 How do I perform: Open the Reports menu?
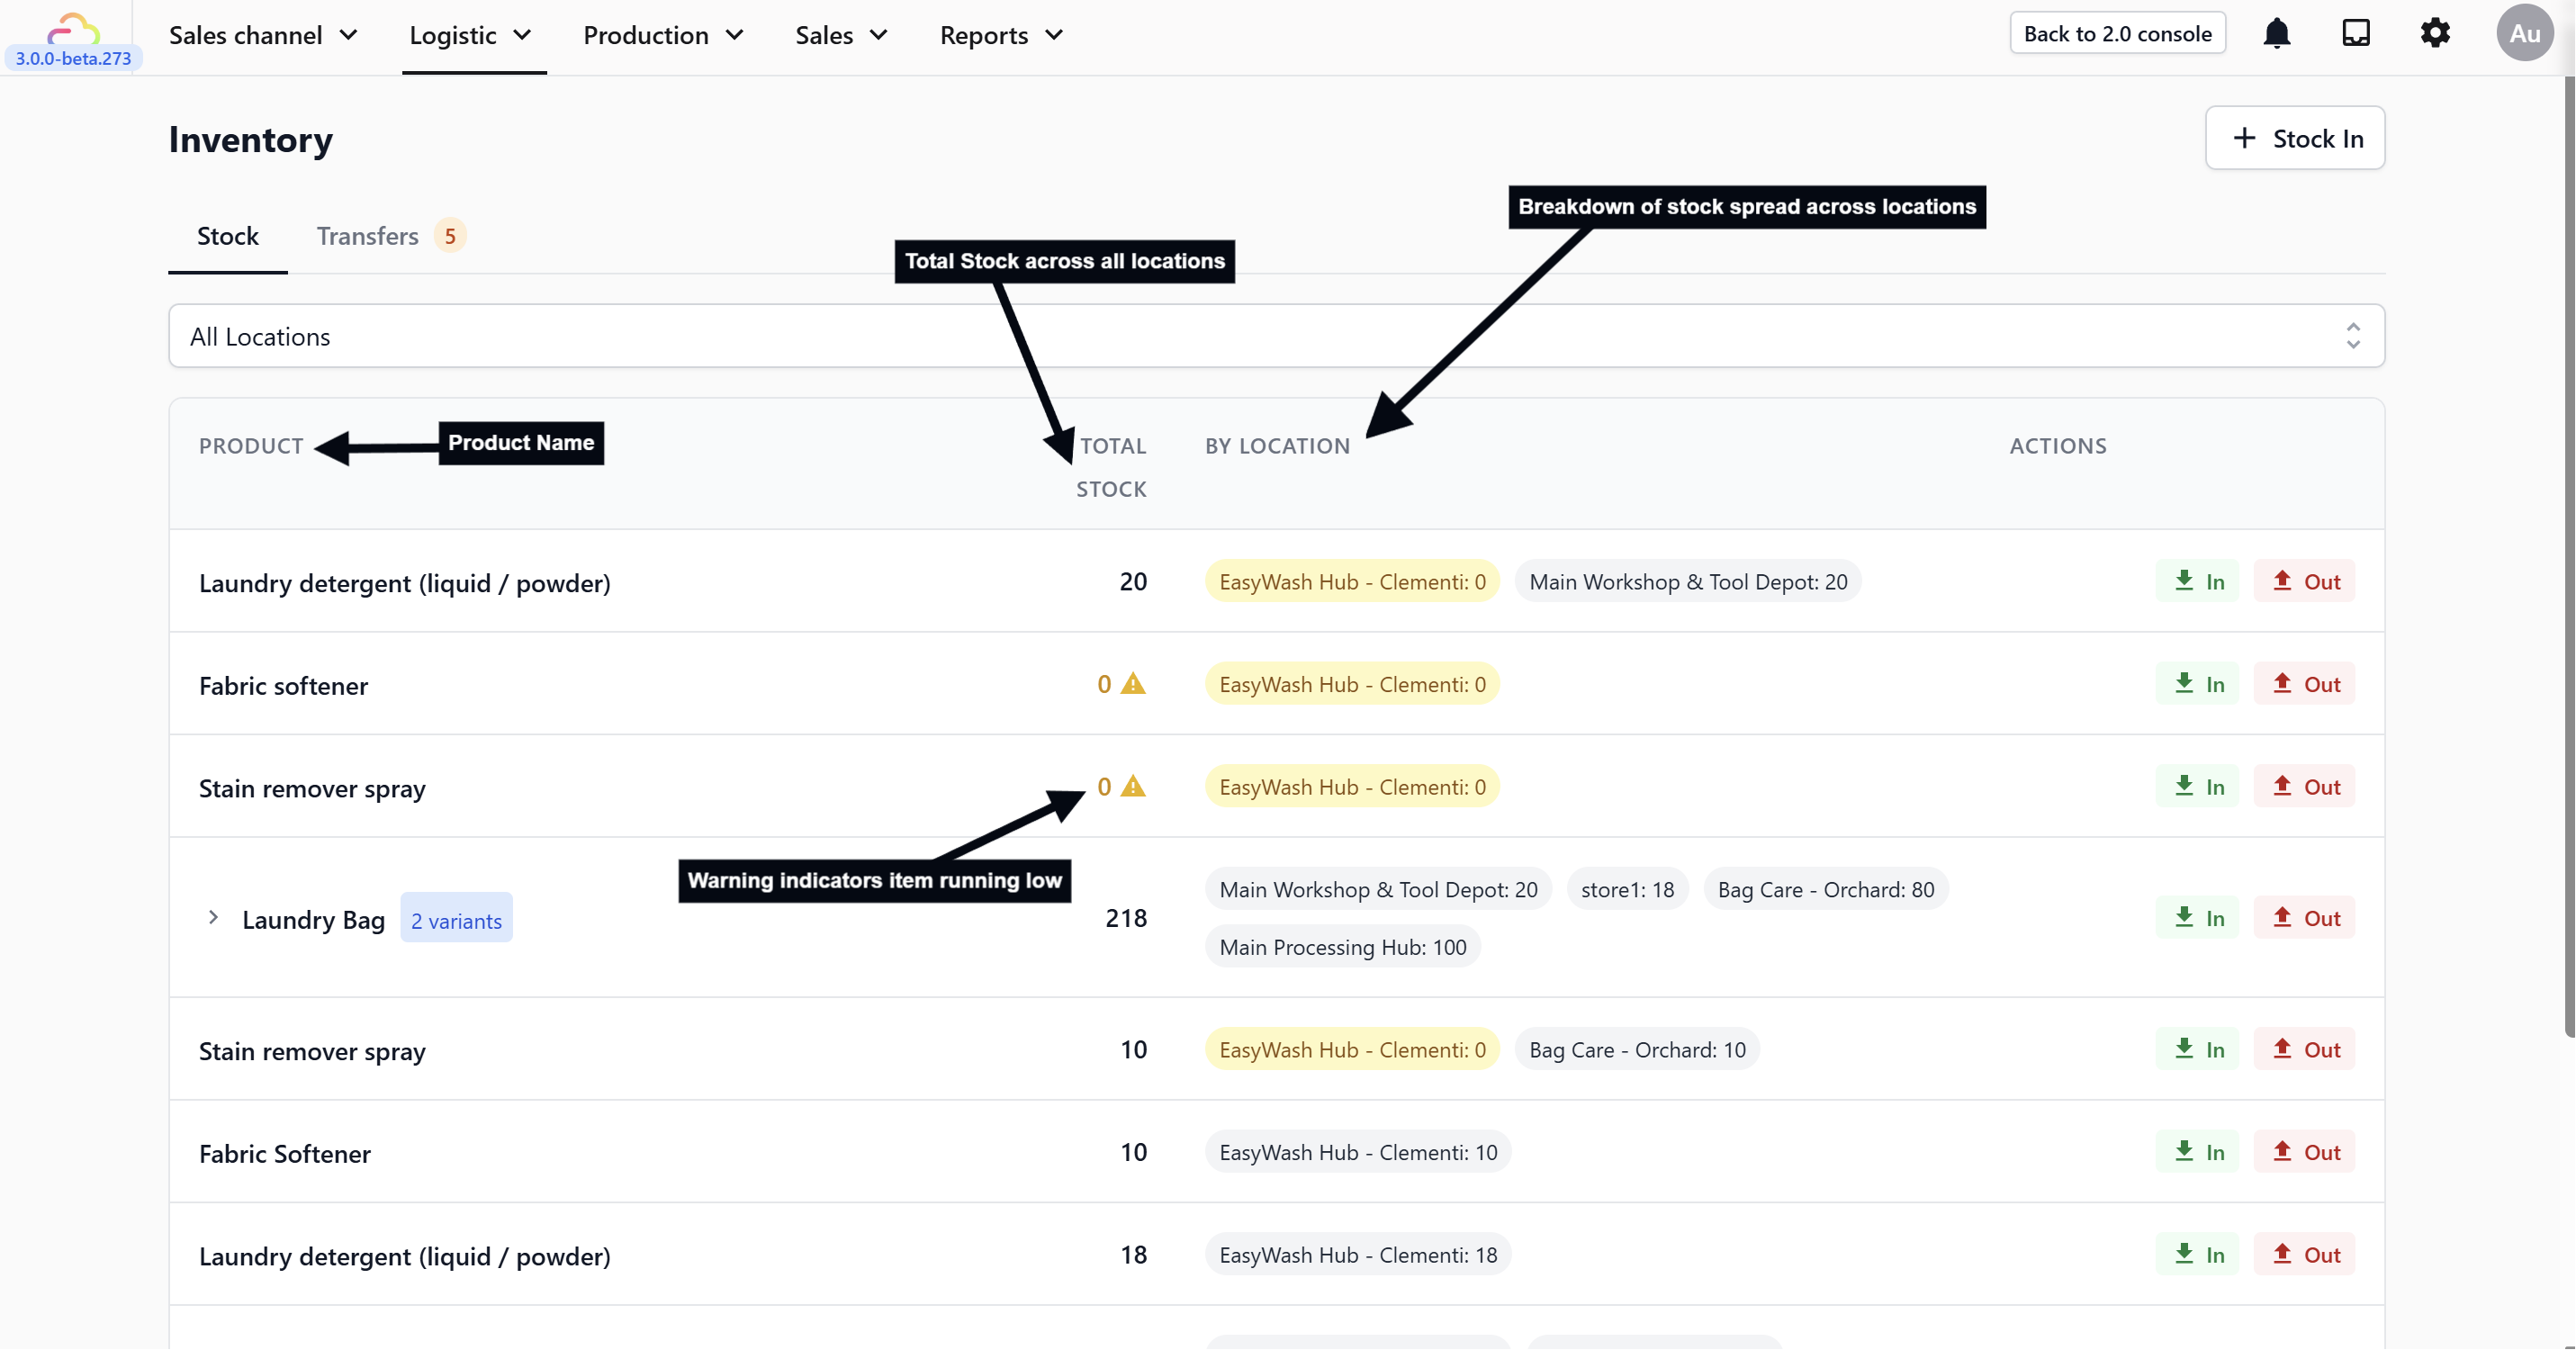[1001, 36]
